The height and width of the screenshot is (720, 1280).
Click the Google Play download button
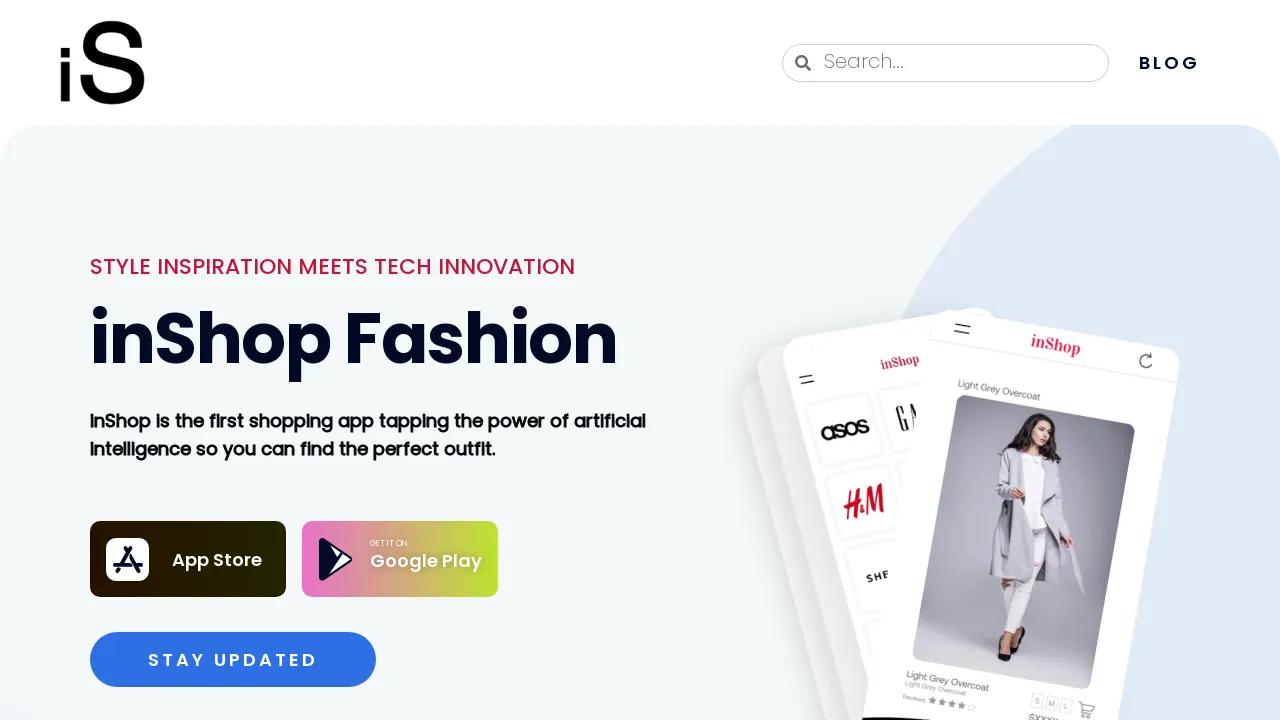pyautogui.click(x=400, y=559)
